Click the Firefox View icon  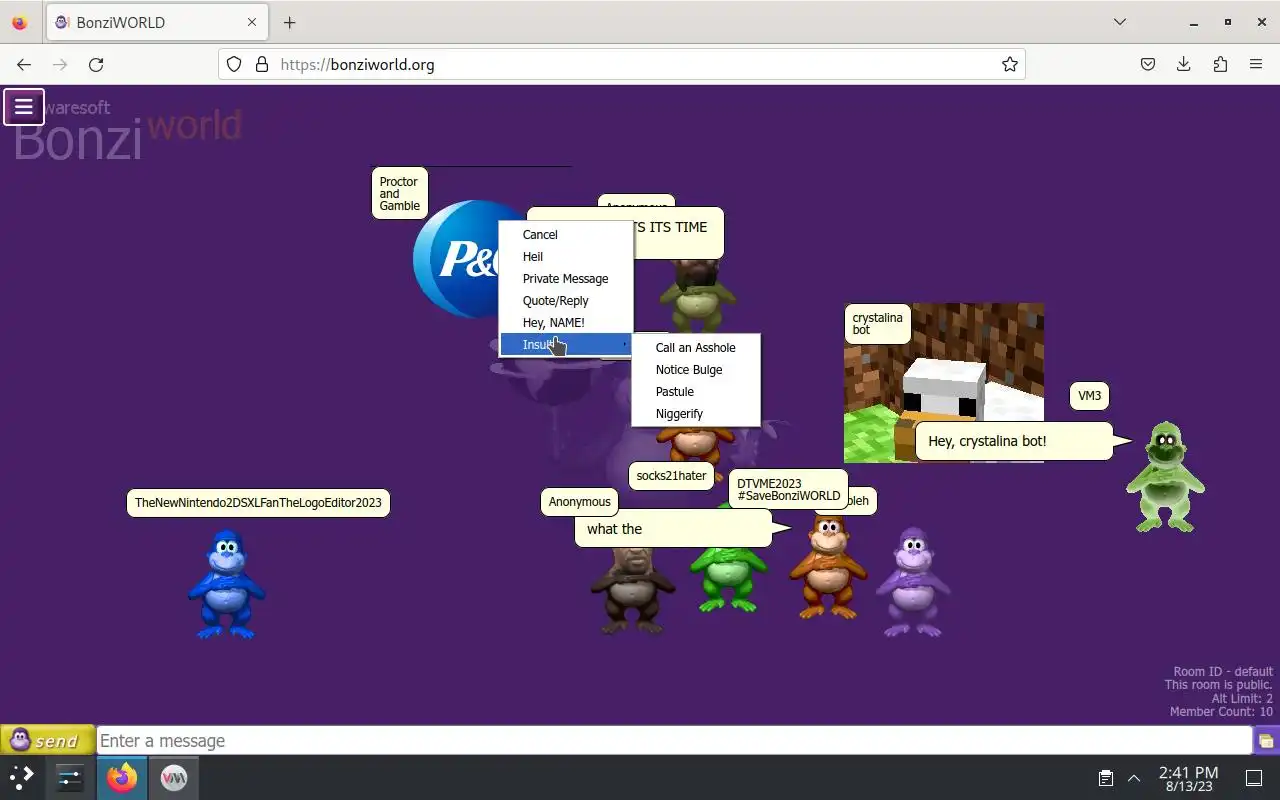19,22
